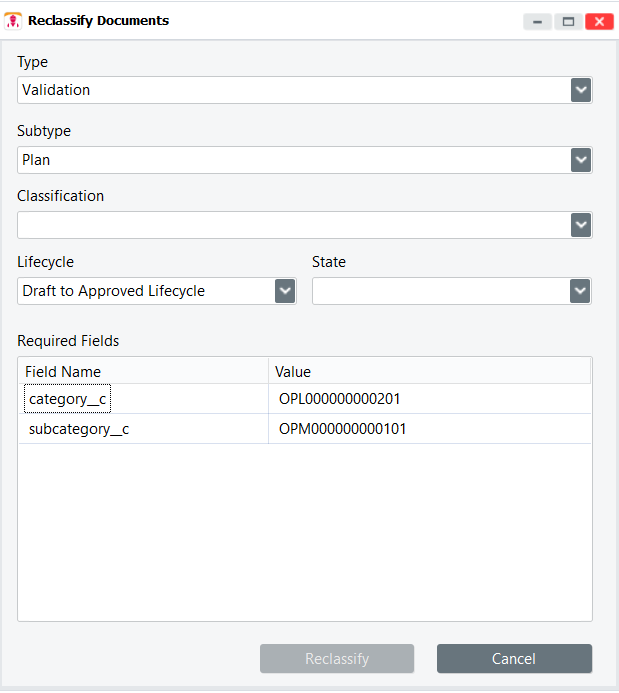Select the category__c field name cell
The width and height of the screenshot is (619, 693).
click(68, 400)
